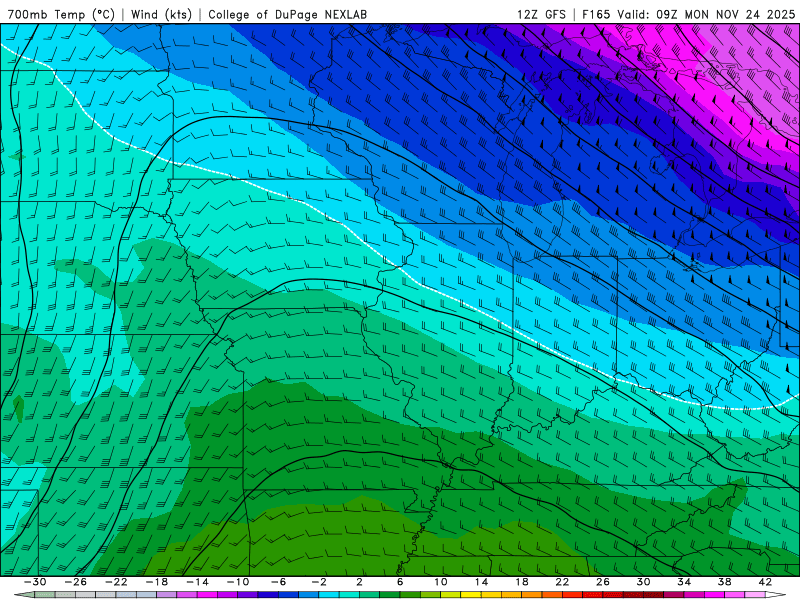Click the -14 color scale label
Viewport: 800px width, 600px height.
(197, 582)
